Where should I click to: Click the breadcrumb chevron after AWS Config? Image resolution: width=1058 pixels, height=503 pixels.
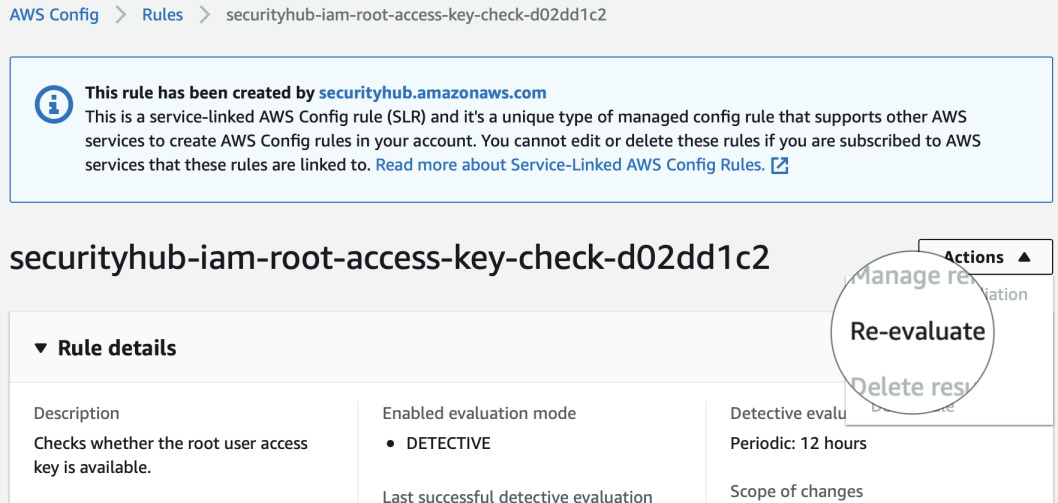click(120, 16)
